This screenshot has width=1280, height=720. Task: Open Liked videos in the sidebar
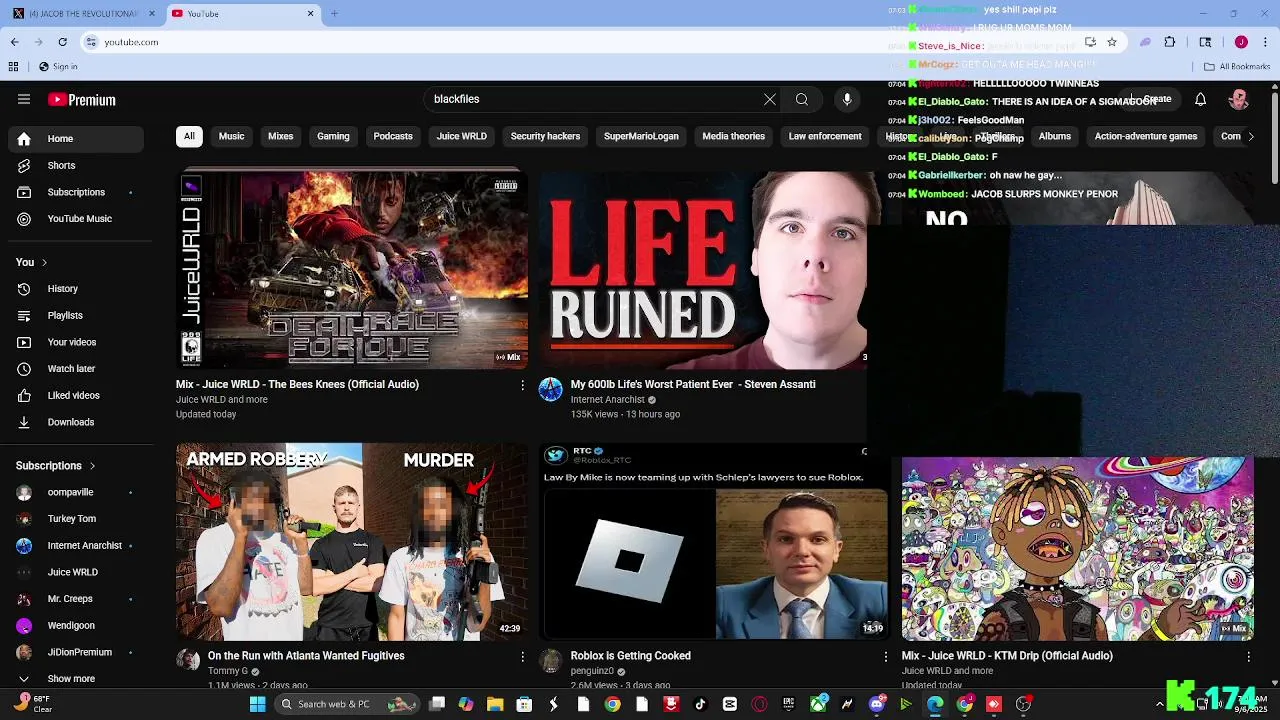76,396
